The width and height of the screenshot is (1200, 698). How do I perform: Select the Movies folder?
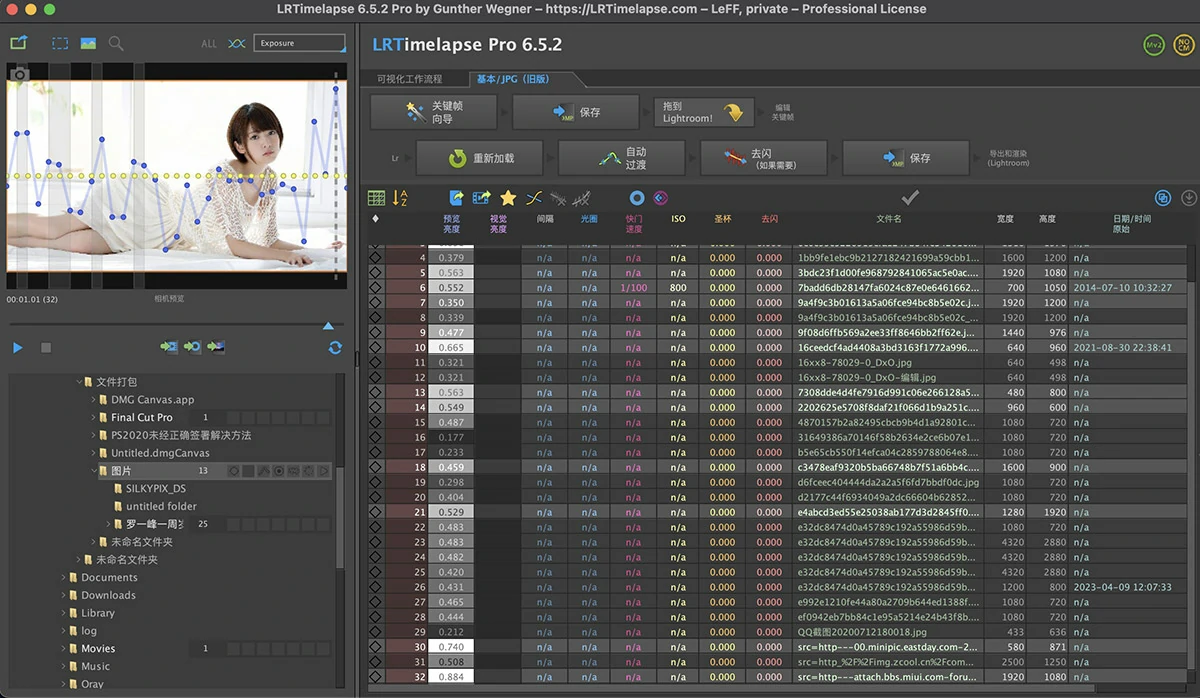coord(98,648)
